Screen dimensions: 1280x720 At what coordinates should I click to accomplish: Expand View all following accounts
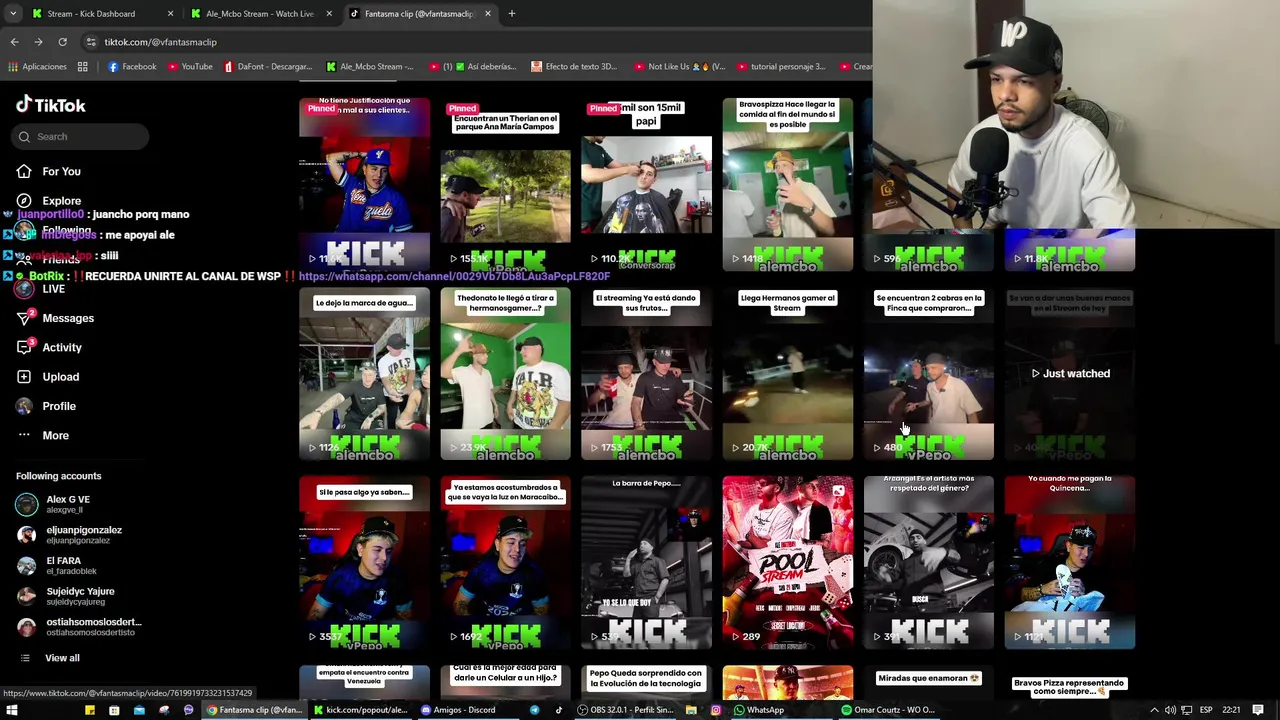(62, 658)
